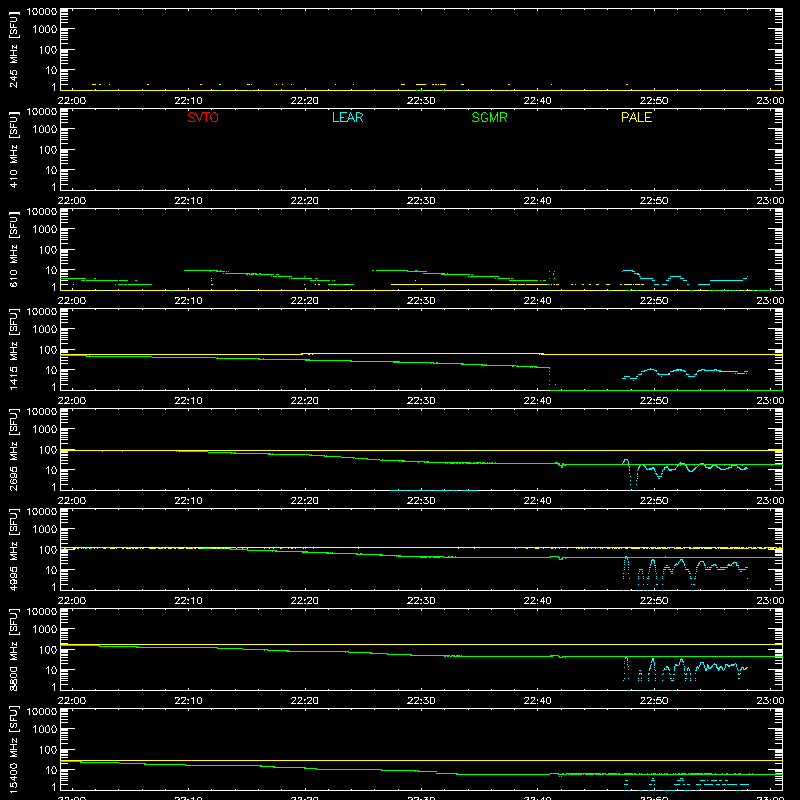Click 22:30 time label under 2695 MHz panel
This screenshot has height=800, width=800.
click(x=421, y=501)
